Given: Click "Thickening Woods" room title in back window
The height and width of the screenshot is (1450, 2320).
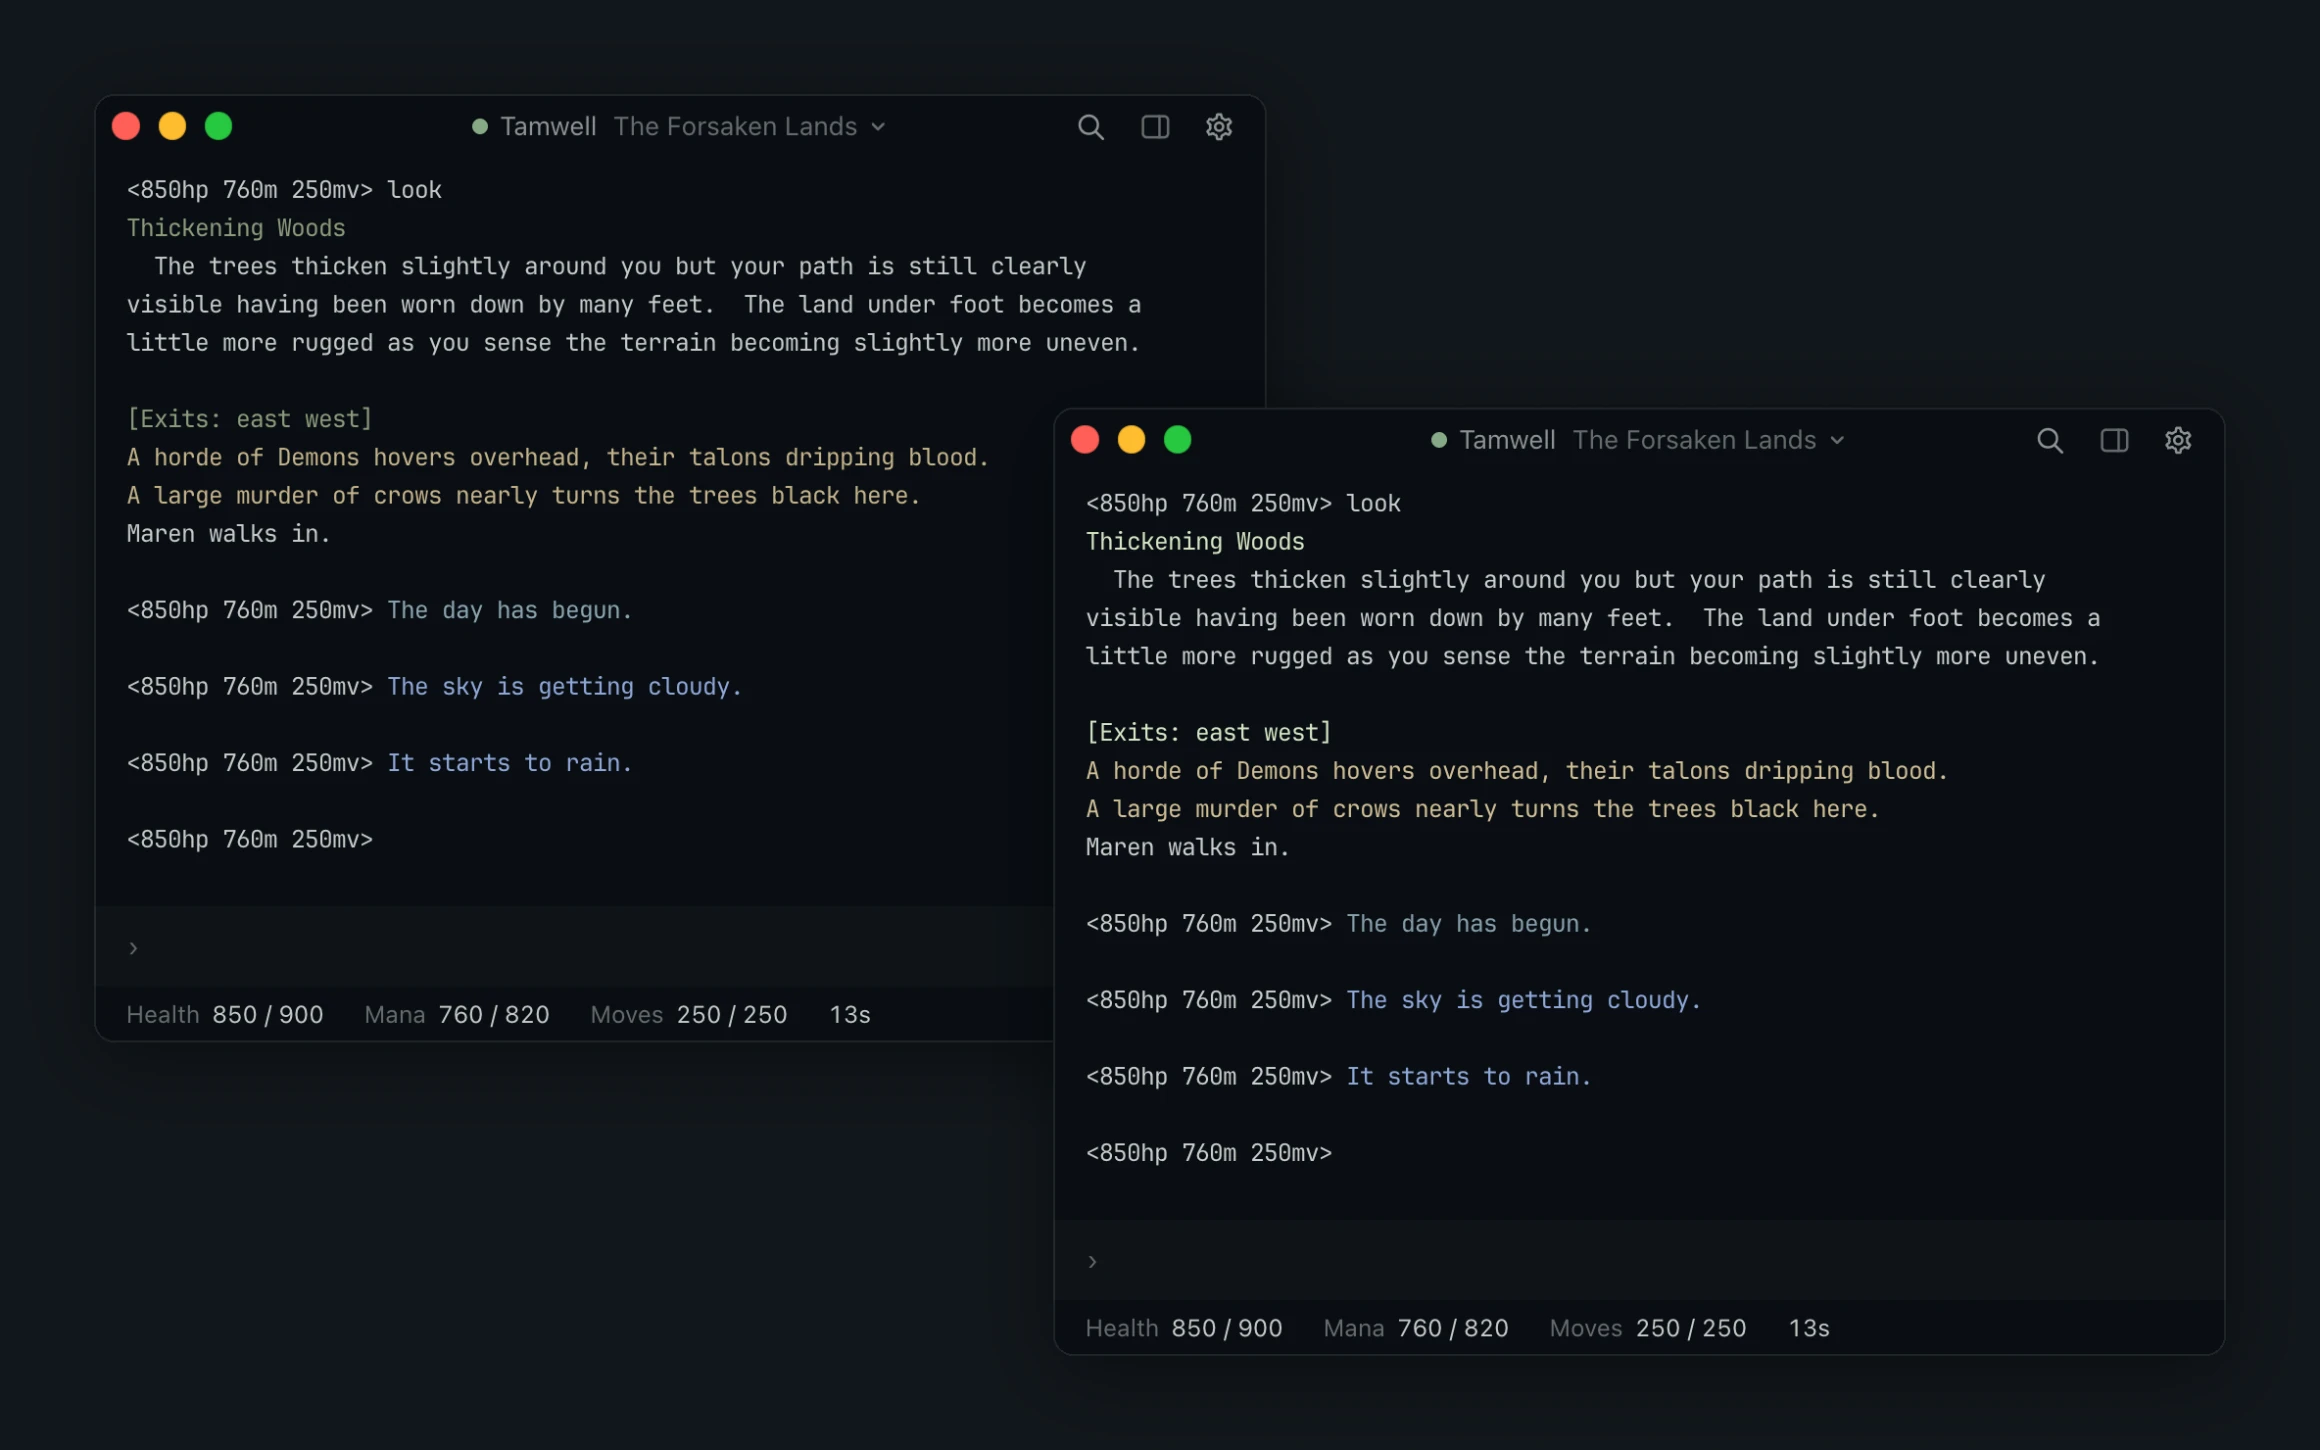Looking at the screenshot, I should tap(236, 228).
